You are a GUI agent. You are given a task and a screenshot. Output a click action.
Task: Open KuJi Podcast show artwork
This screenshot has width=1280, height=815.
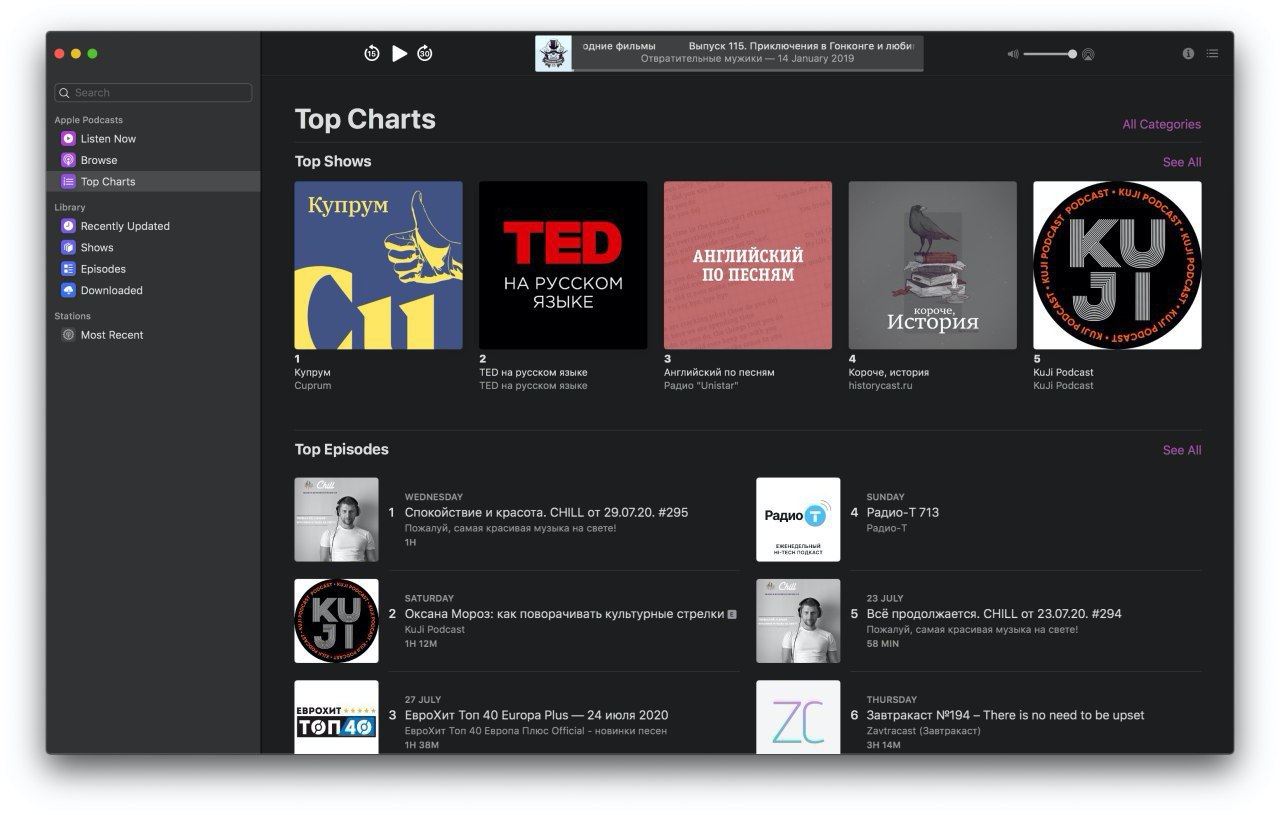point(1117,265)
